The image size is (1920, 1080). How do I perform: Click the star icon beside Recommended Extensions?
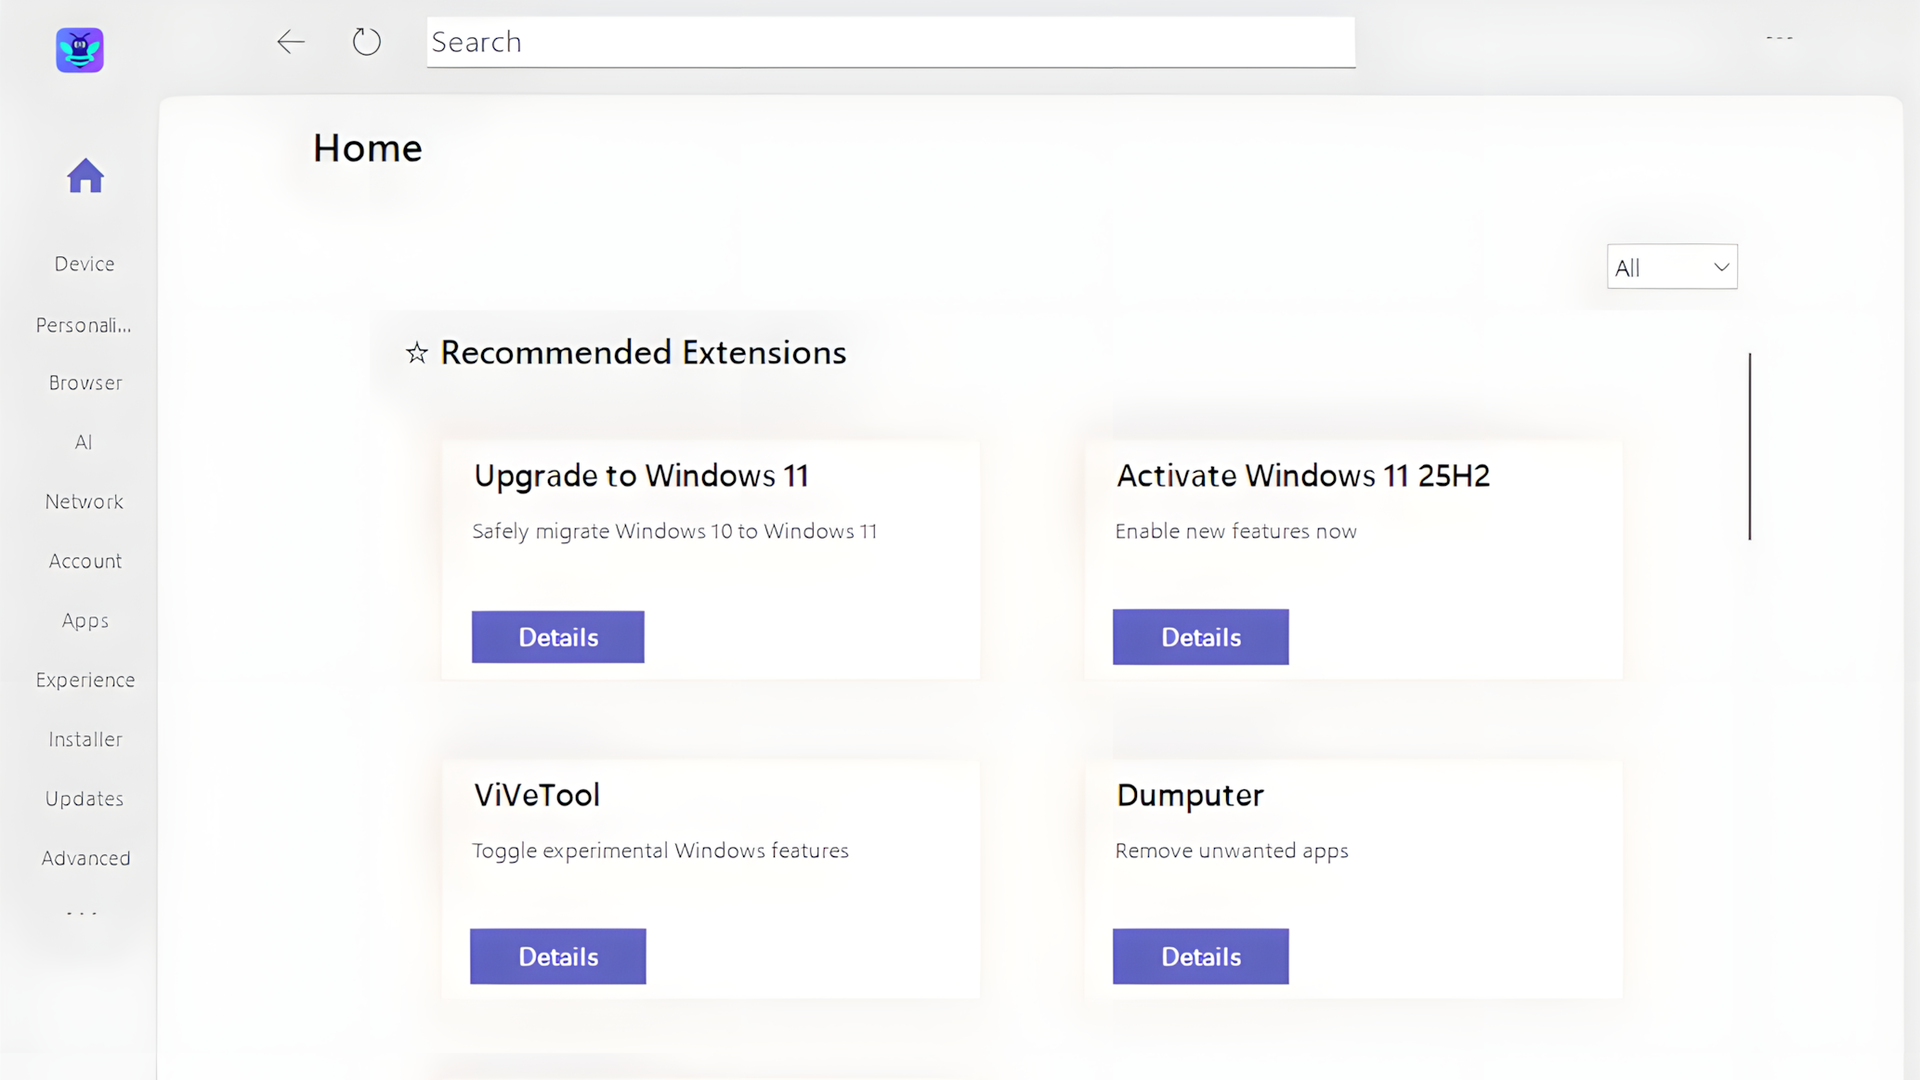416,353
